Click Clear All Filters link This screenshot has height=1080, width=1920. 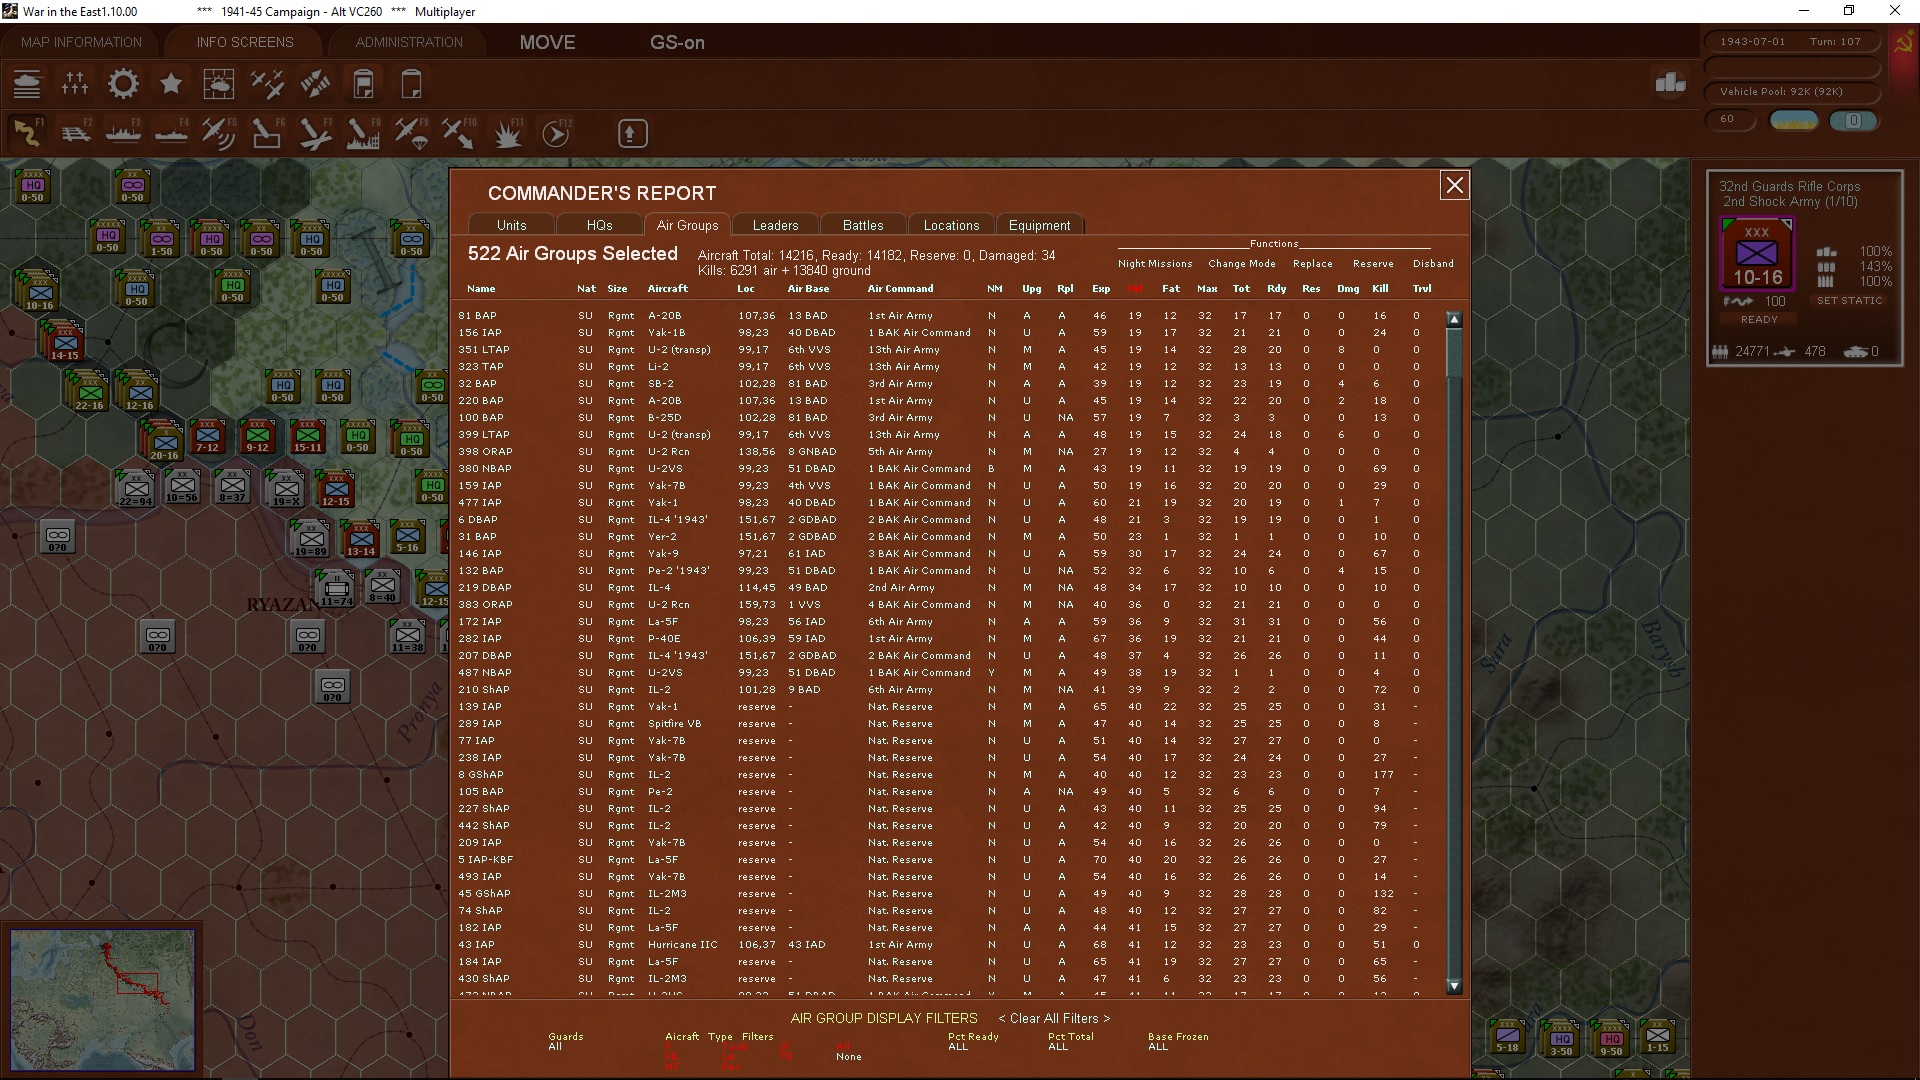pyautogui.click(x=1054, y=1018)
